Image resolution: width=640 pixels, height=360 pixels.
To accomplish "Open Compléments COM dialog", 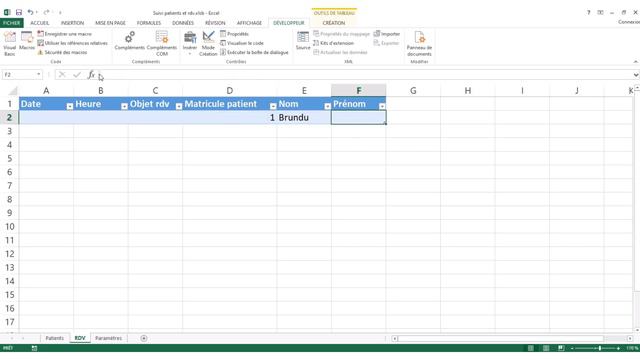I will pos(162,43).
